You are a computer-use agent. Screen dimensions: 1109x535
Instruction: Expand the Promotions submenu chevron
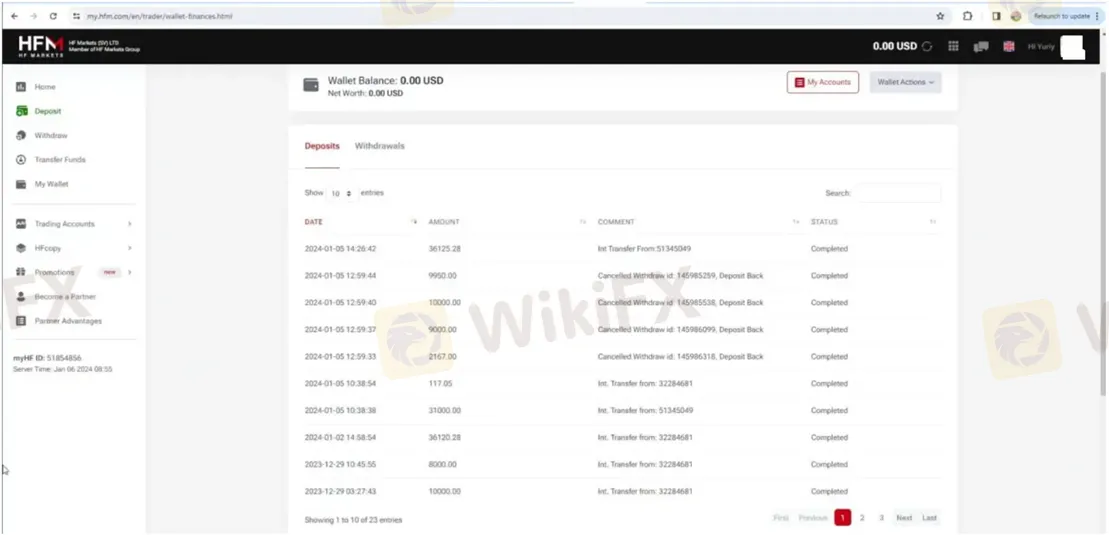(129, 272)
